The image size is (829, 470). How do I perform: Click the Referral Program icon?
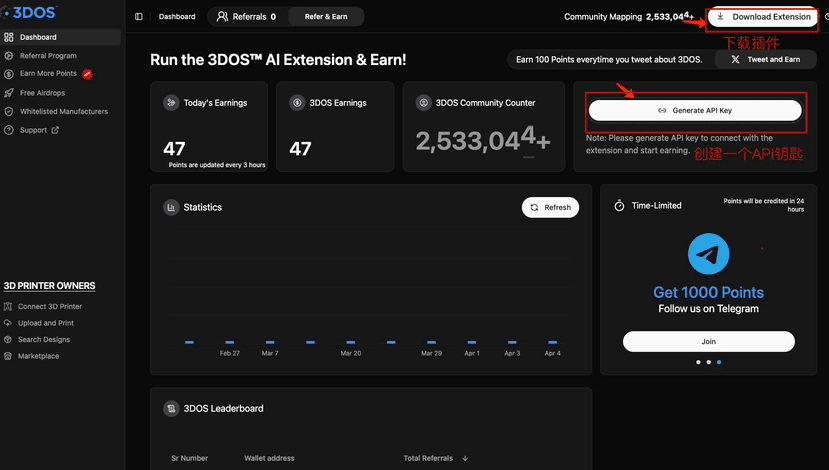pyautogui.click(x=8, y=56)
